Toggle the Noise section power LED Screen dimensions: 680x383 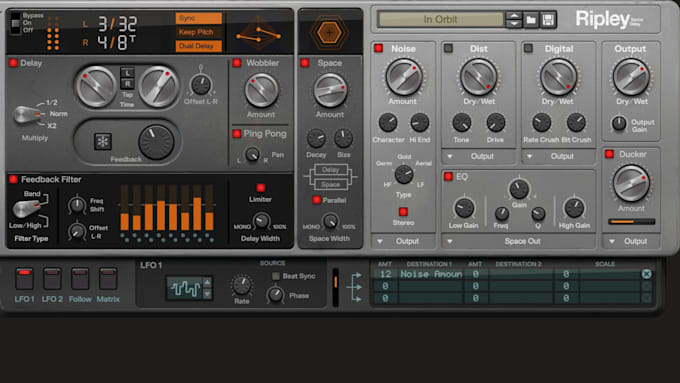point(379,48)
